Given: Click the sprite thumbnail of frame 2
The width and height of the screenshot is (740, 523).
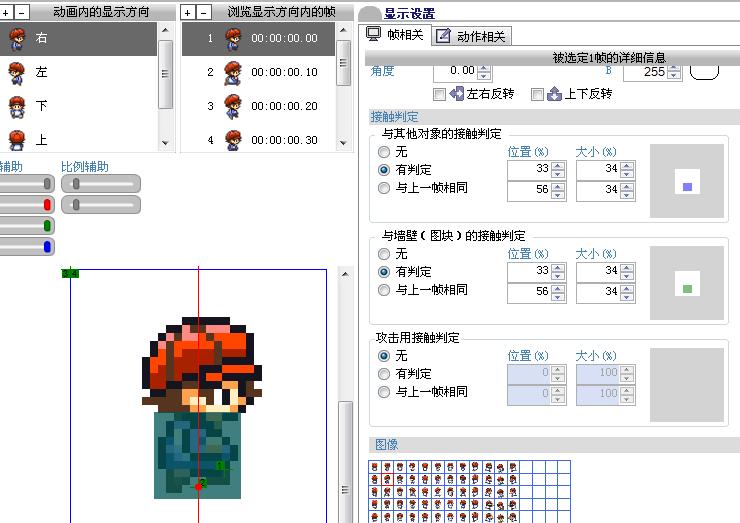Looking at the screenshot, I should (233, 73).
